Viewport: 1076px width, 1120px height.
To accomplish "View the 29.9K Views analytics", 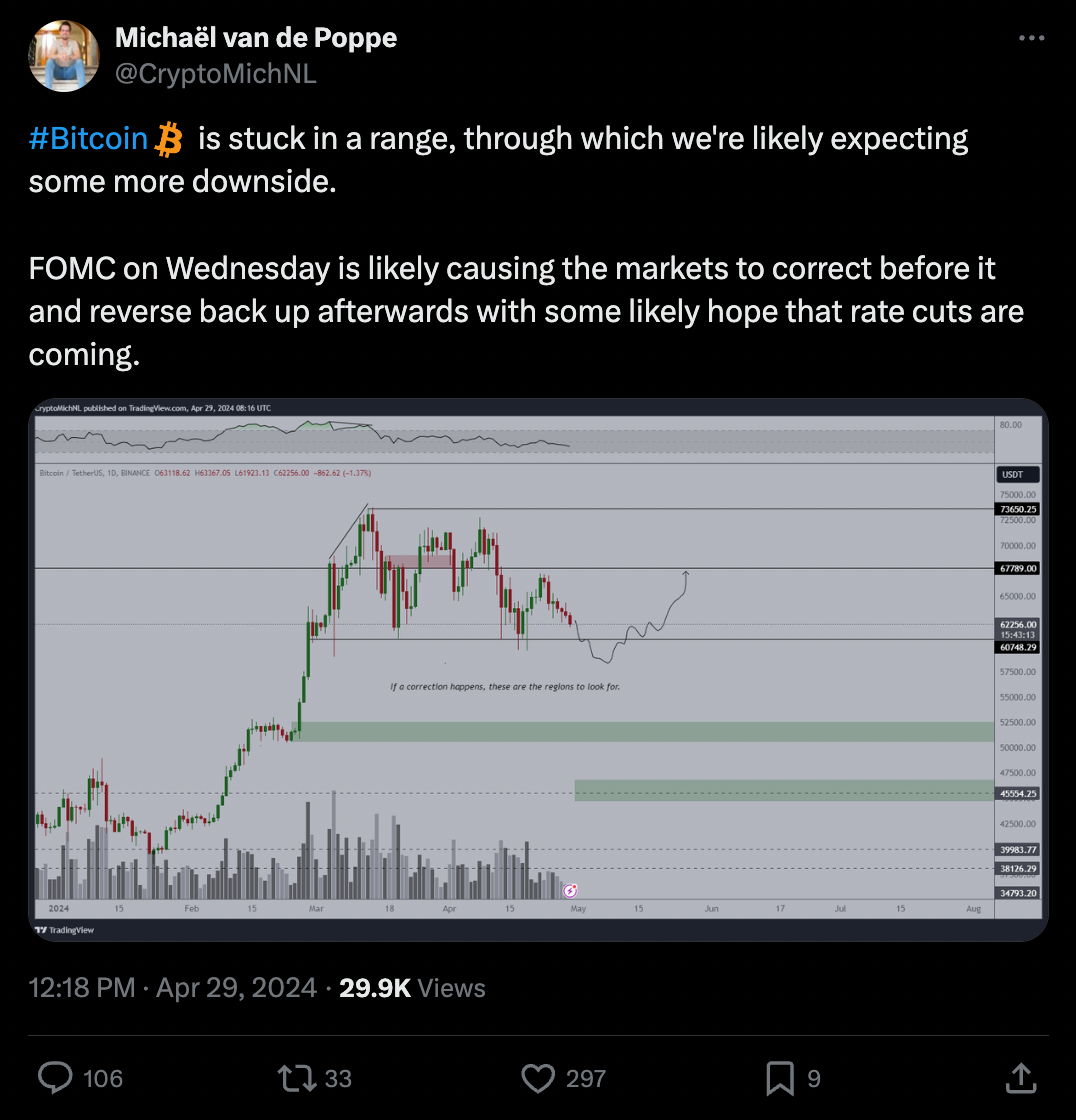I will [x=412, y=988].
